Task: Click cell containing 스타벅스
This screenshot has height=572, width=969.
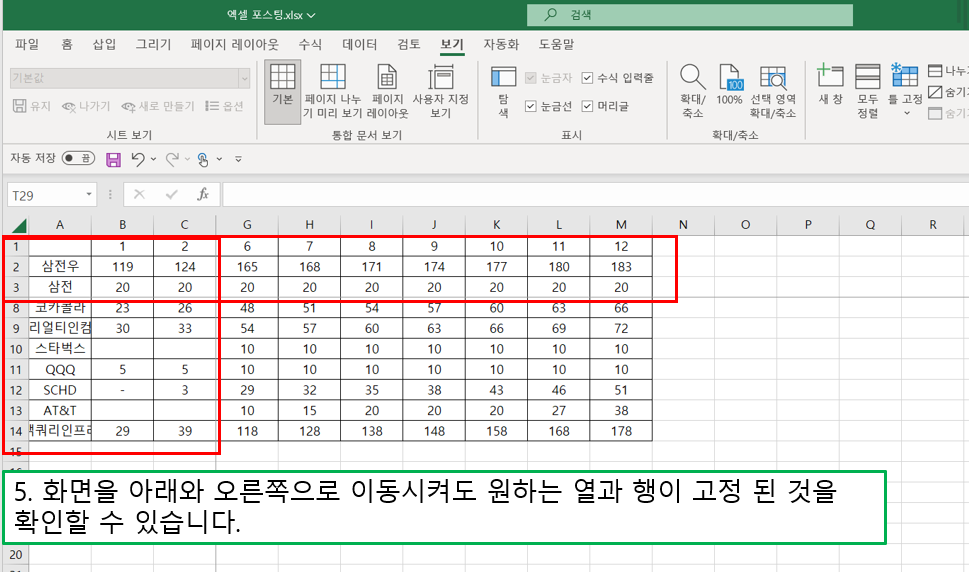Action: pos(60,348)
